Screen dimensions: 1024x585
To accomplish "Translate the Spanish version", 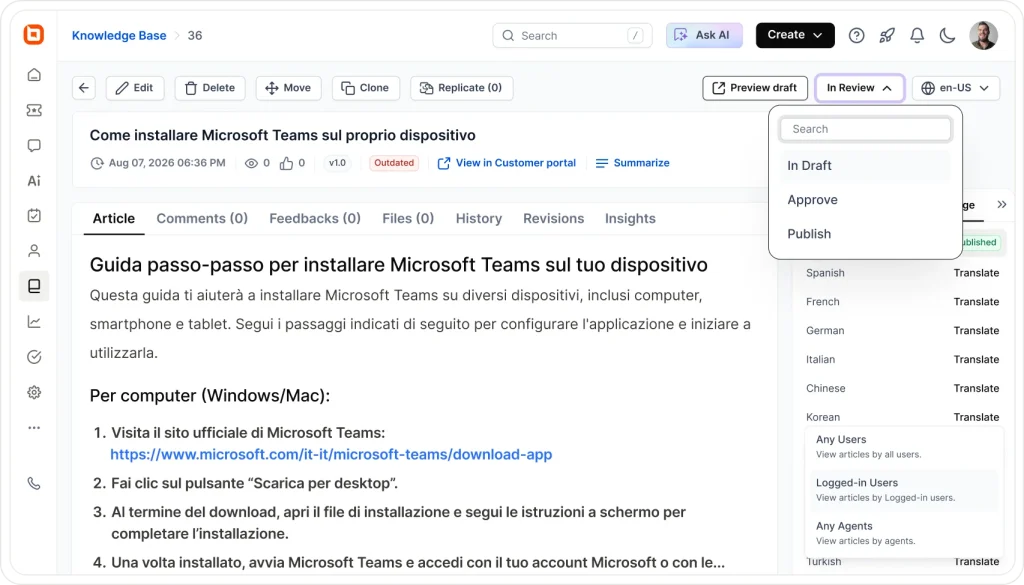I will 976,273.
